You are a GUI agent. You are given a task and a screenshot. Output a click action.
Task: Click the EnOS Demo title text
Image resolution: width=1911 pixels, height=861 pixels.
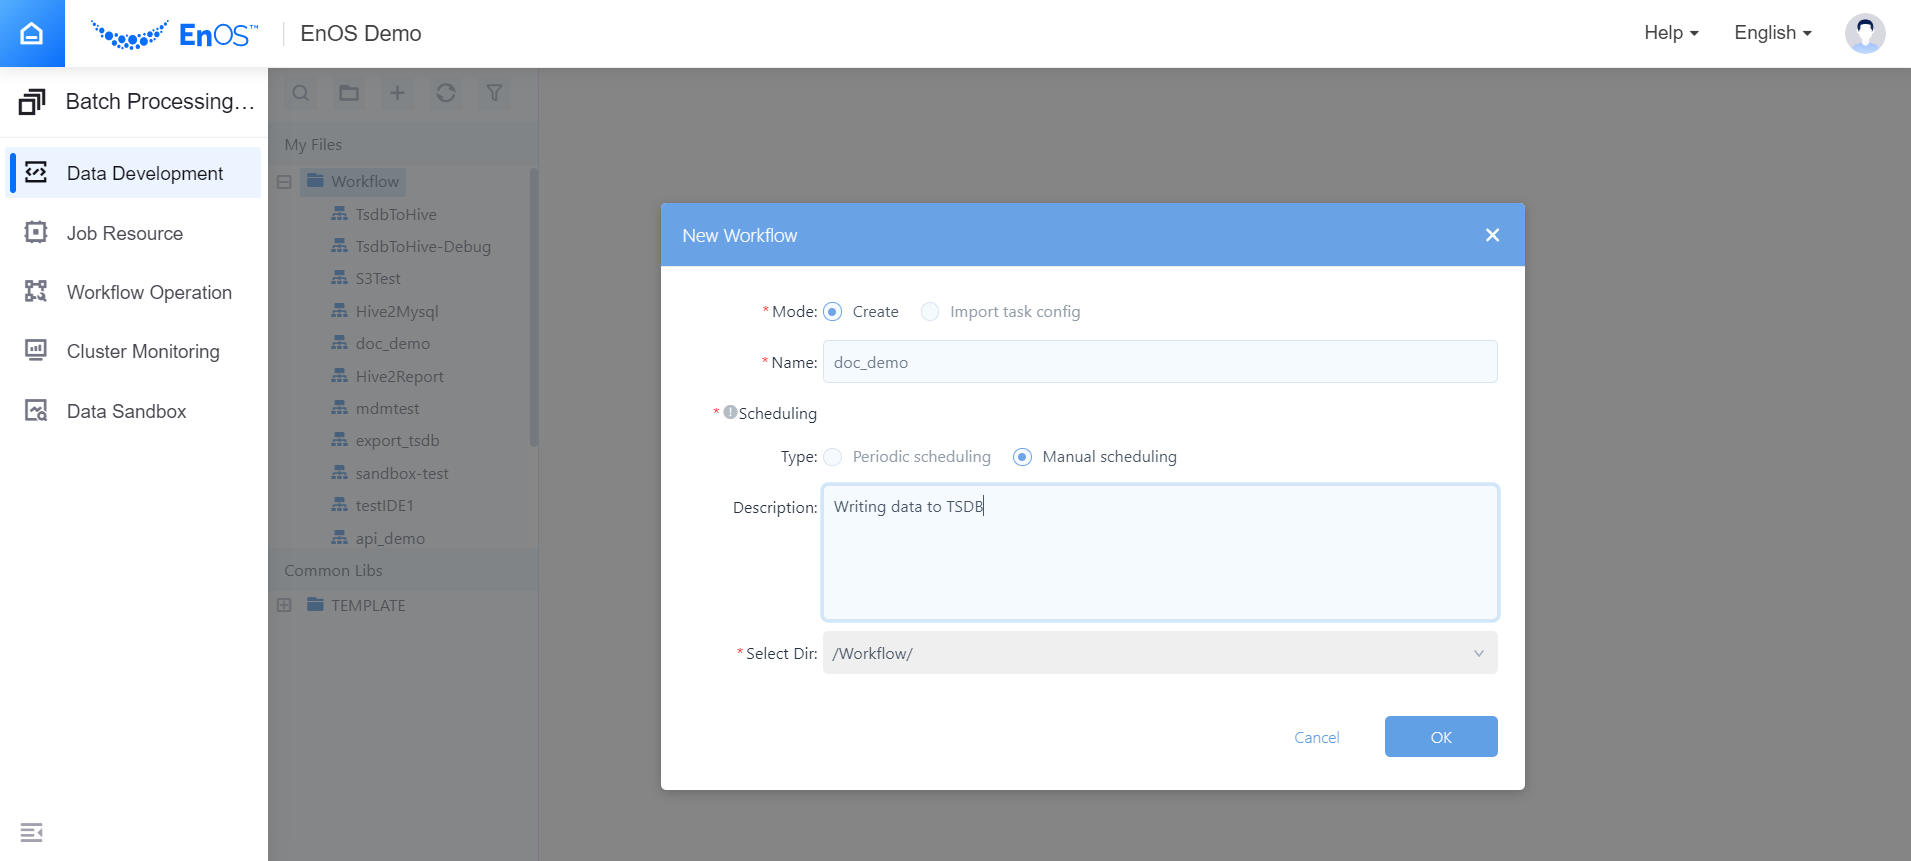coord(361,33)
